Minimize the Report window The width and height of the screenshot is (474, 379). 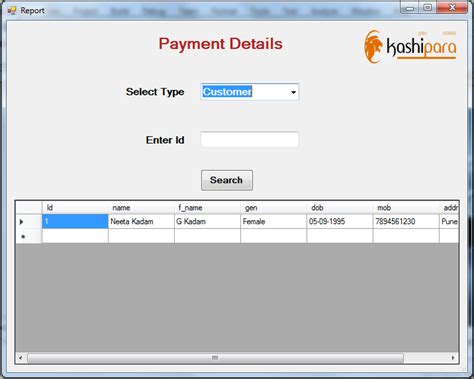pyautogui.click(x=410, y=8)
